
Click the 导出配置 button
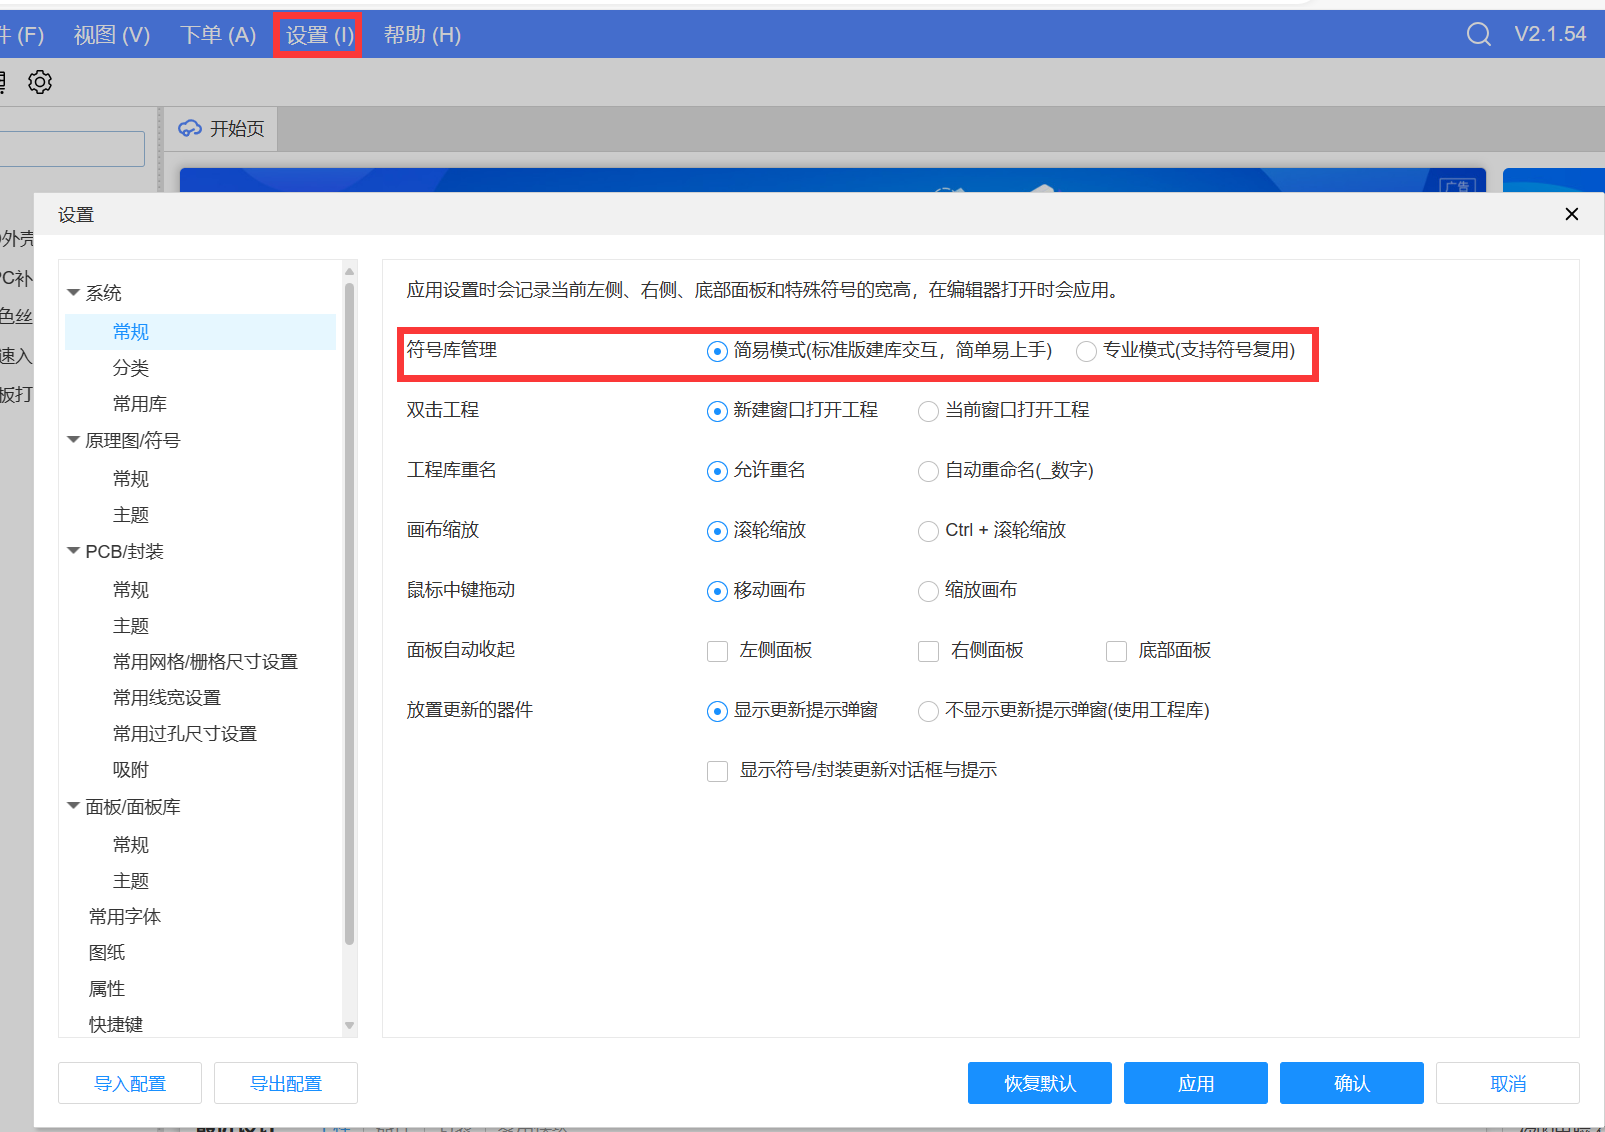point(286,1083)
